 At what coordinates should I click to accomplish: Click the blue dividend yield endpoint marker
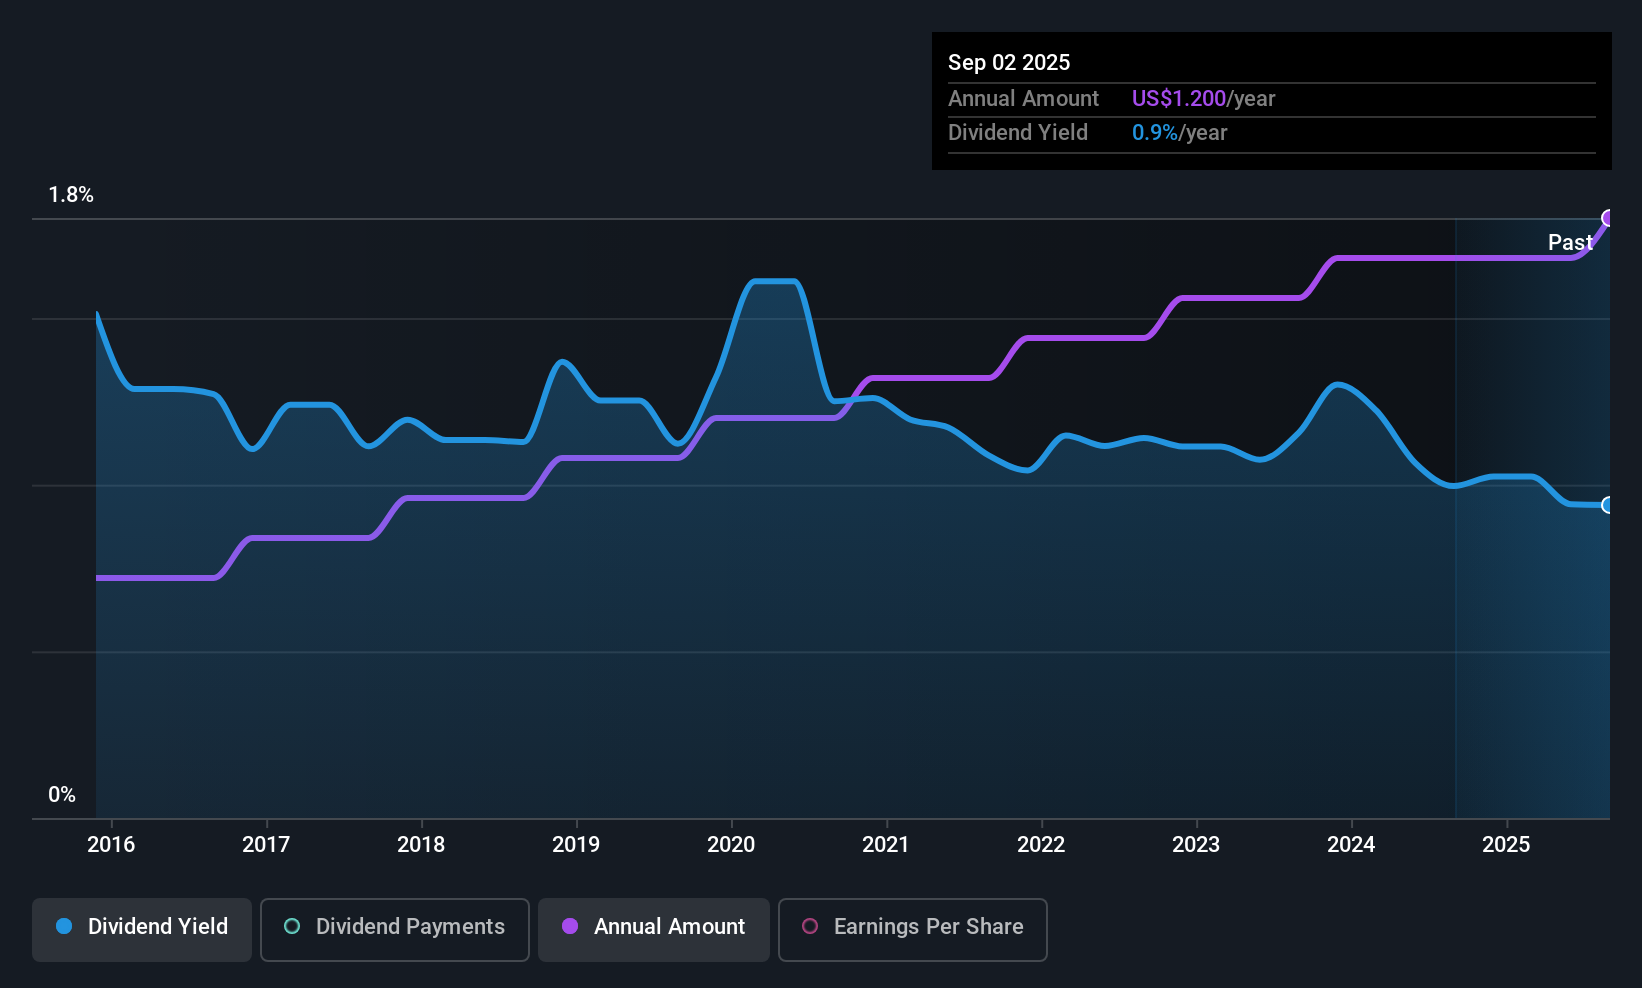pyautogui.click(x=1608, y=505)
